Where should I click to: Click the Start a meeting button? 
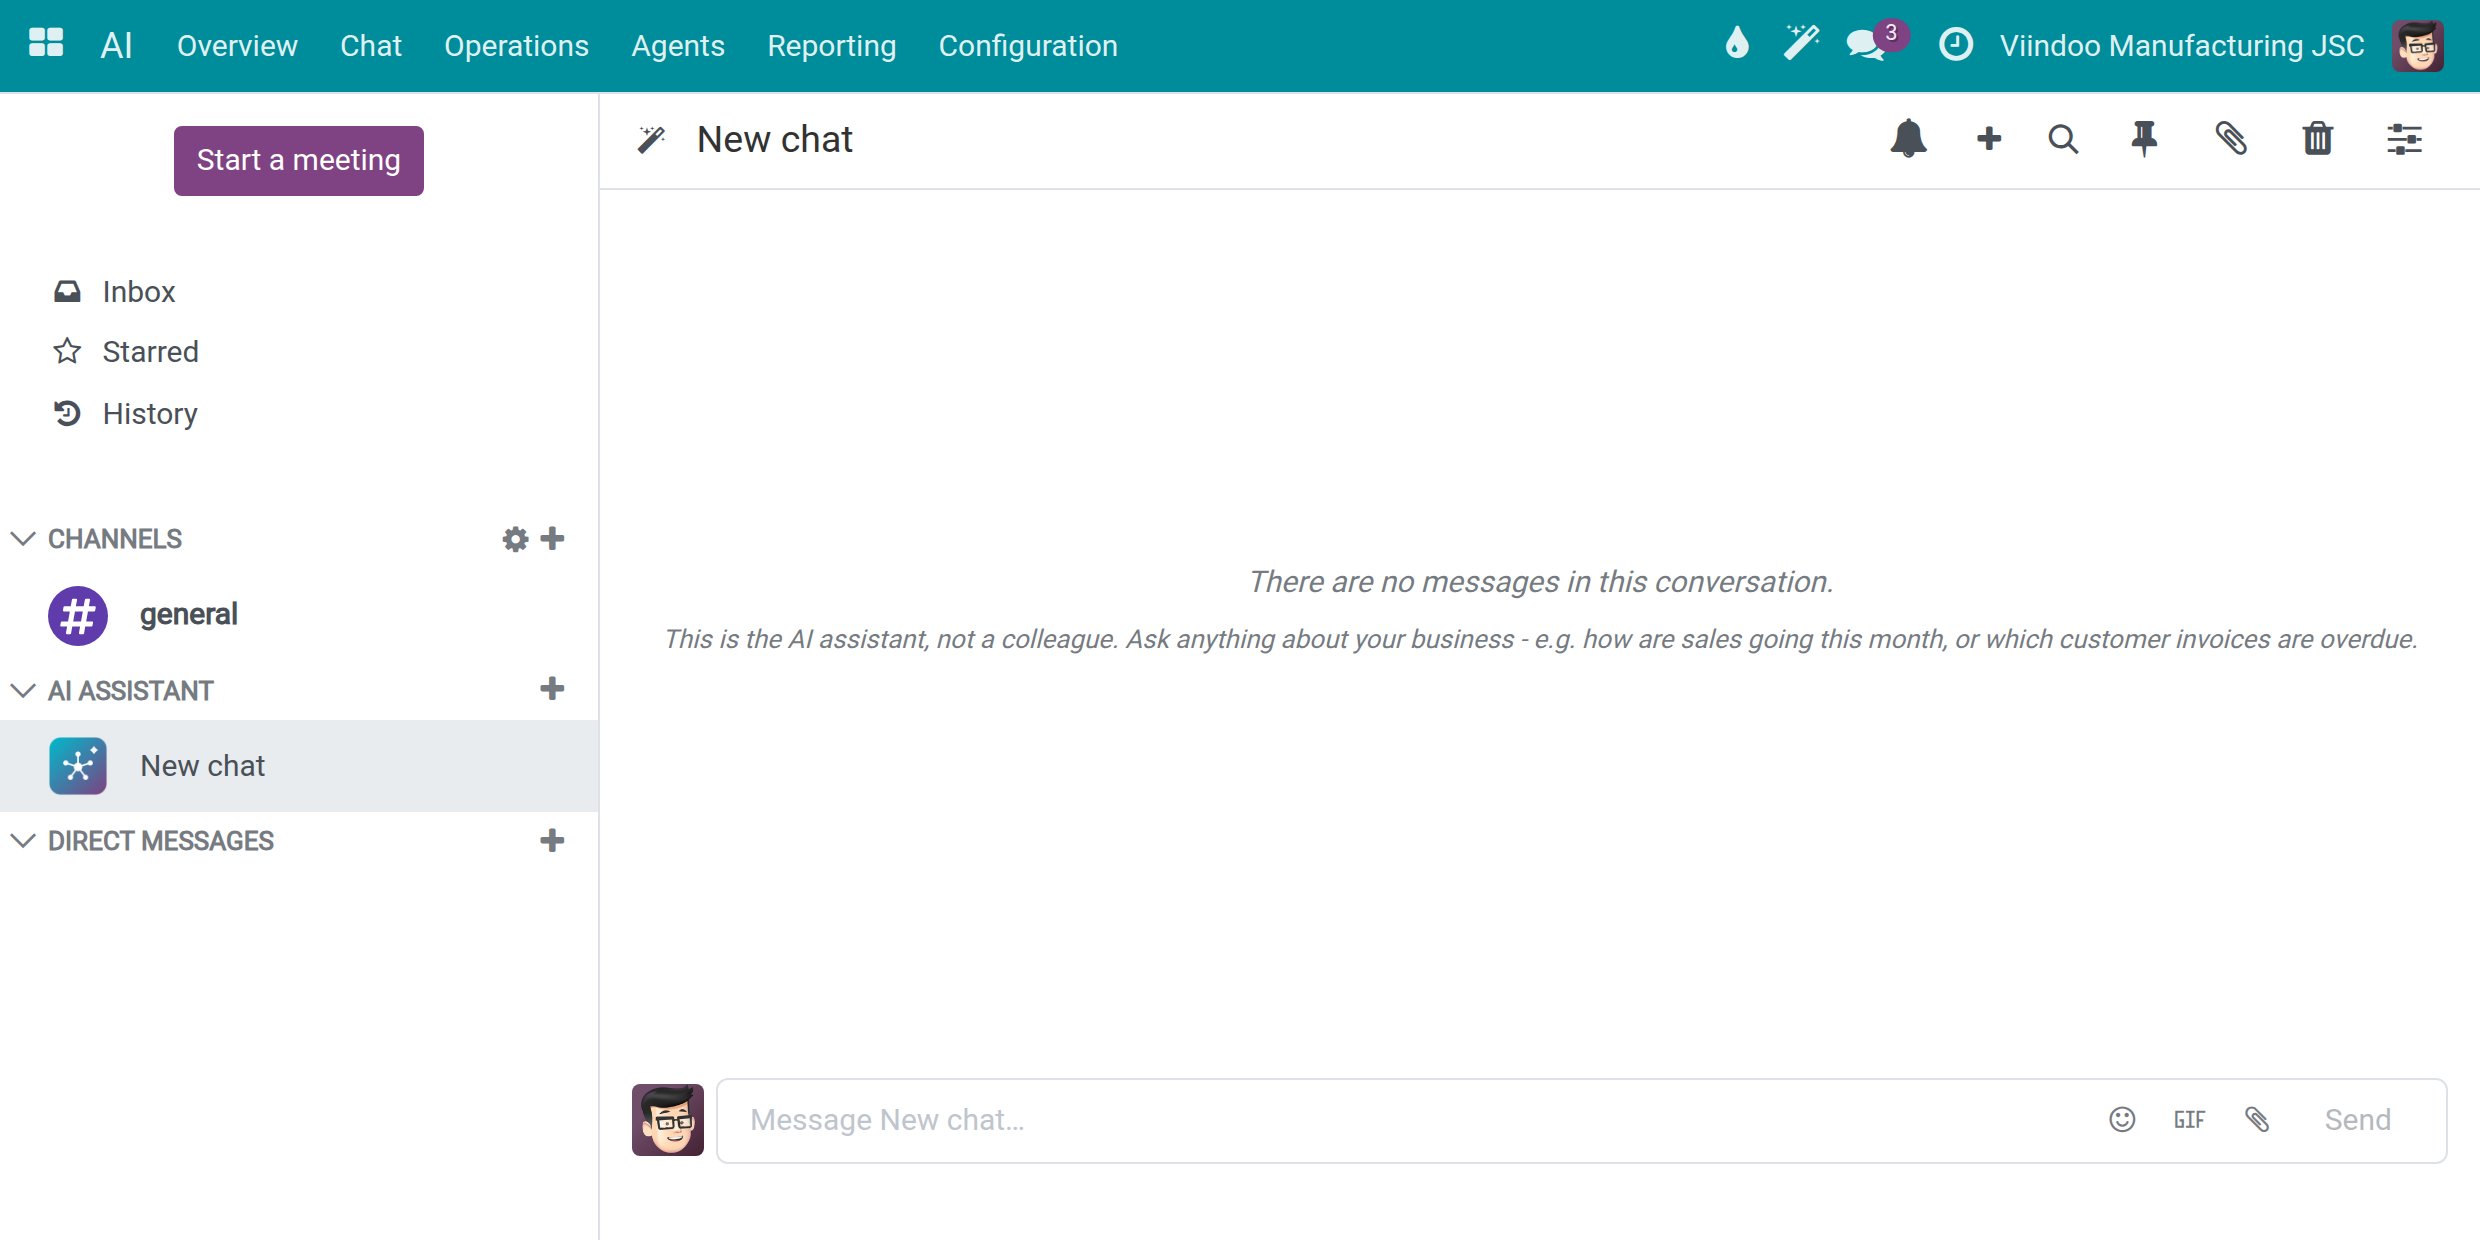coord(298,160)
